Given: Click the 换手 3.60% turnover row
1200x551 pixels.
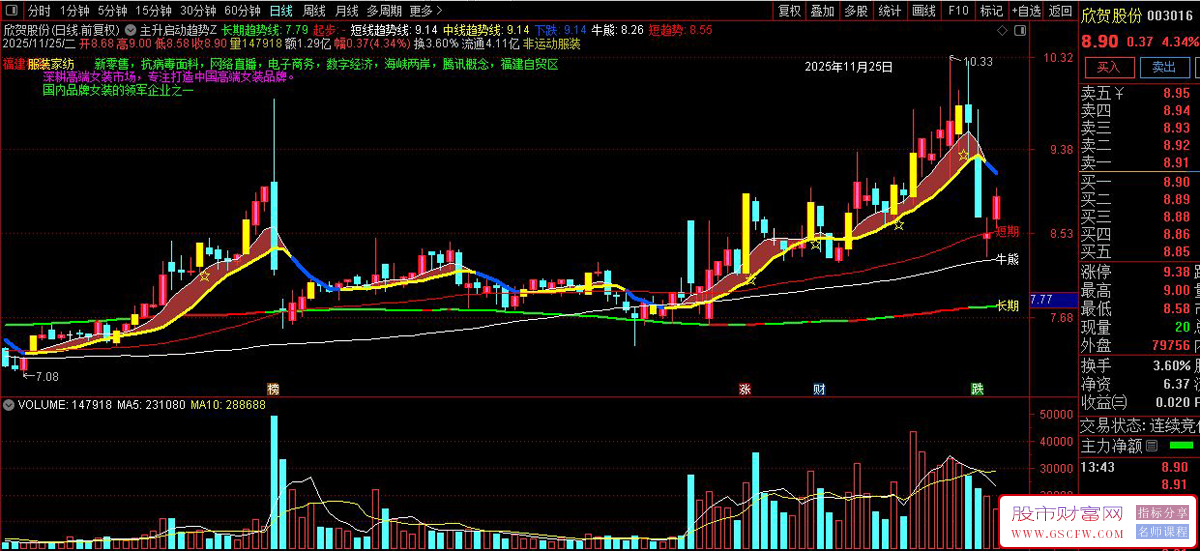Looking at the screenshot, I should pos(1140,365).
